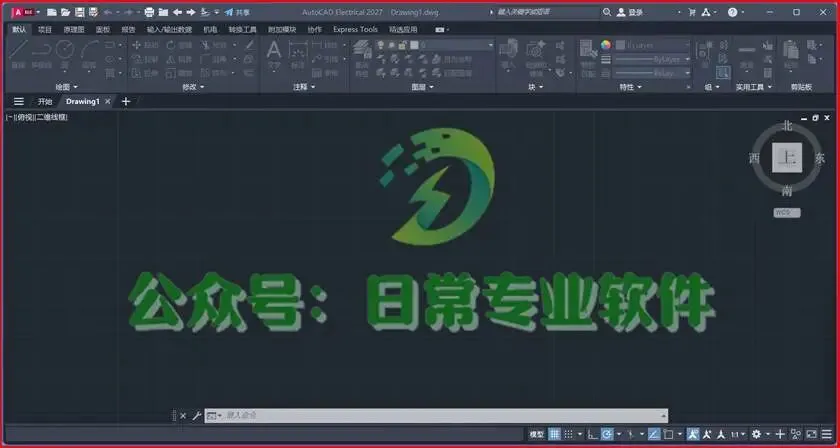Switch to the 开始 file tab
840x448 pixels.
click(45, 101)
